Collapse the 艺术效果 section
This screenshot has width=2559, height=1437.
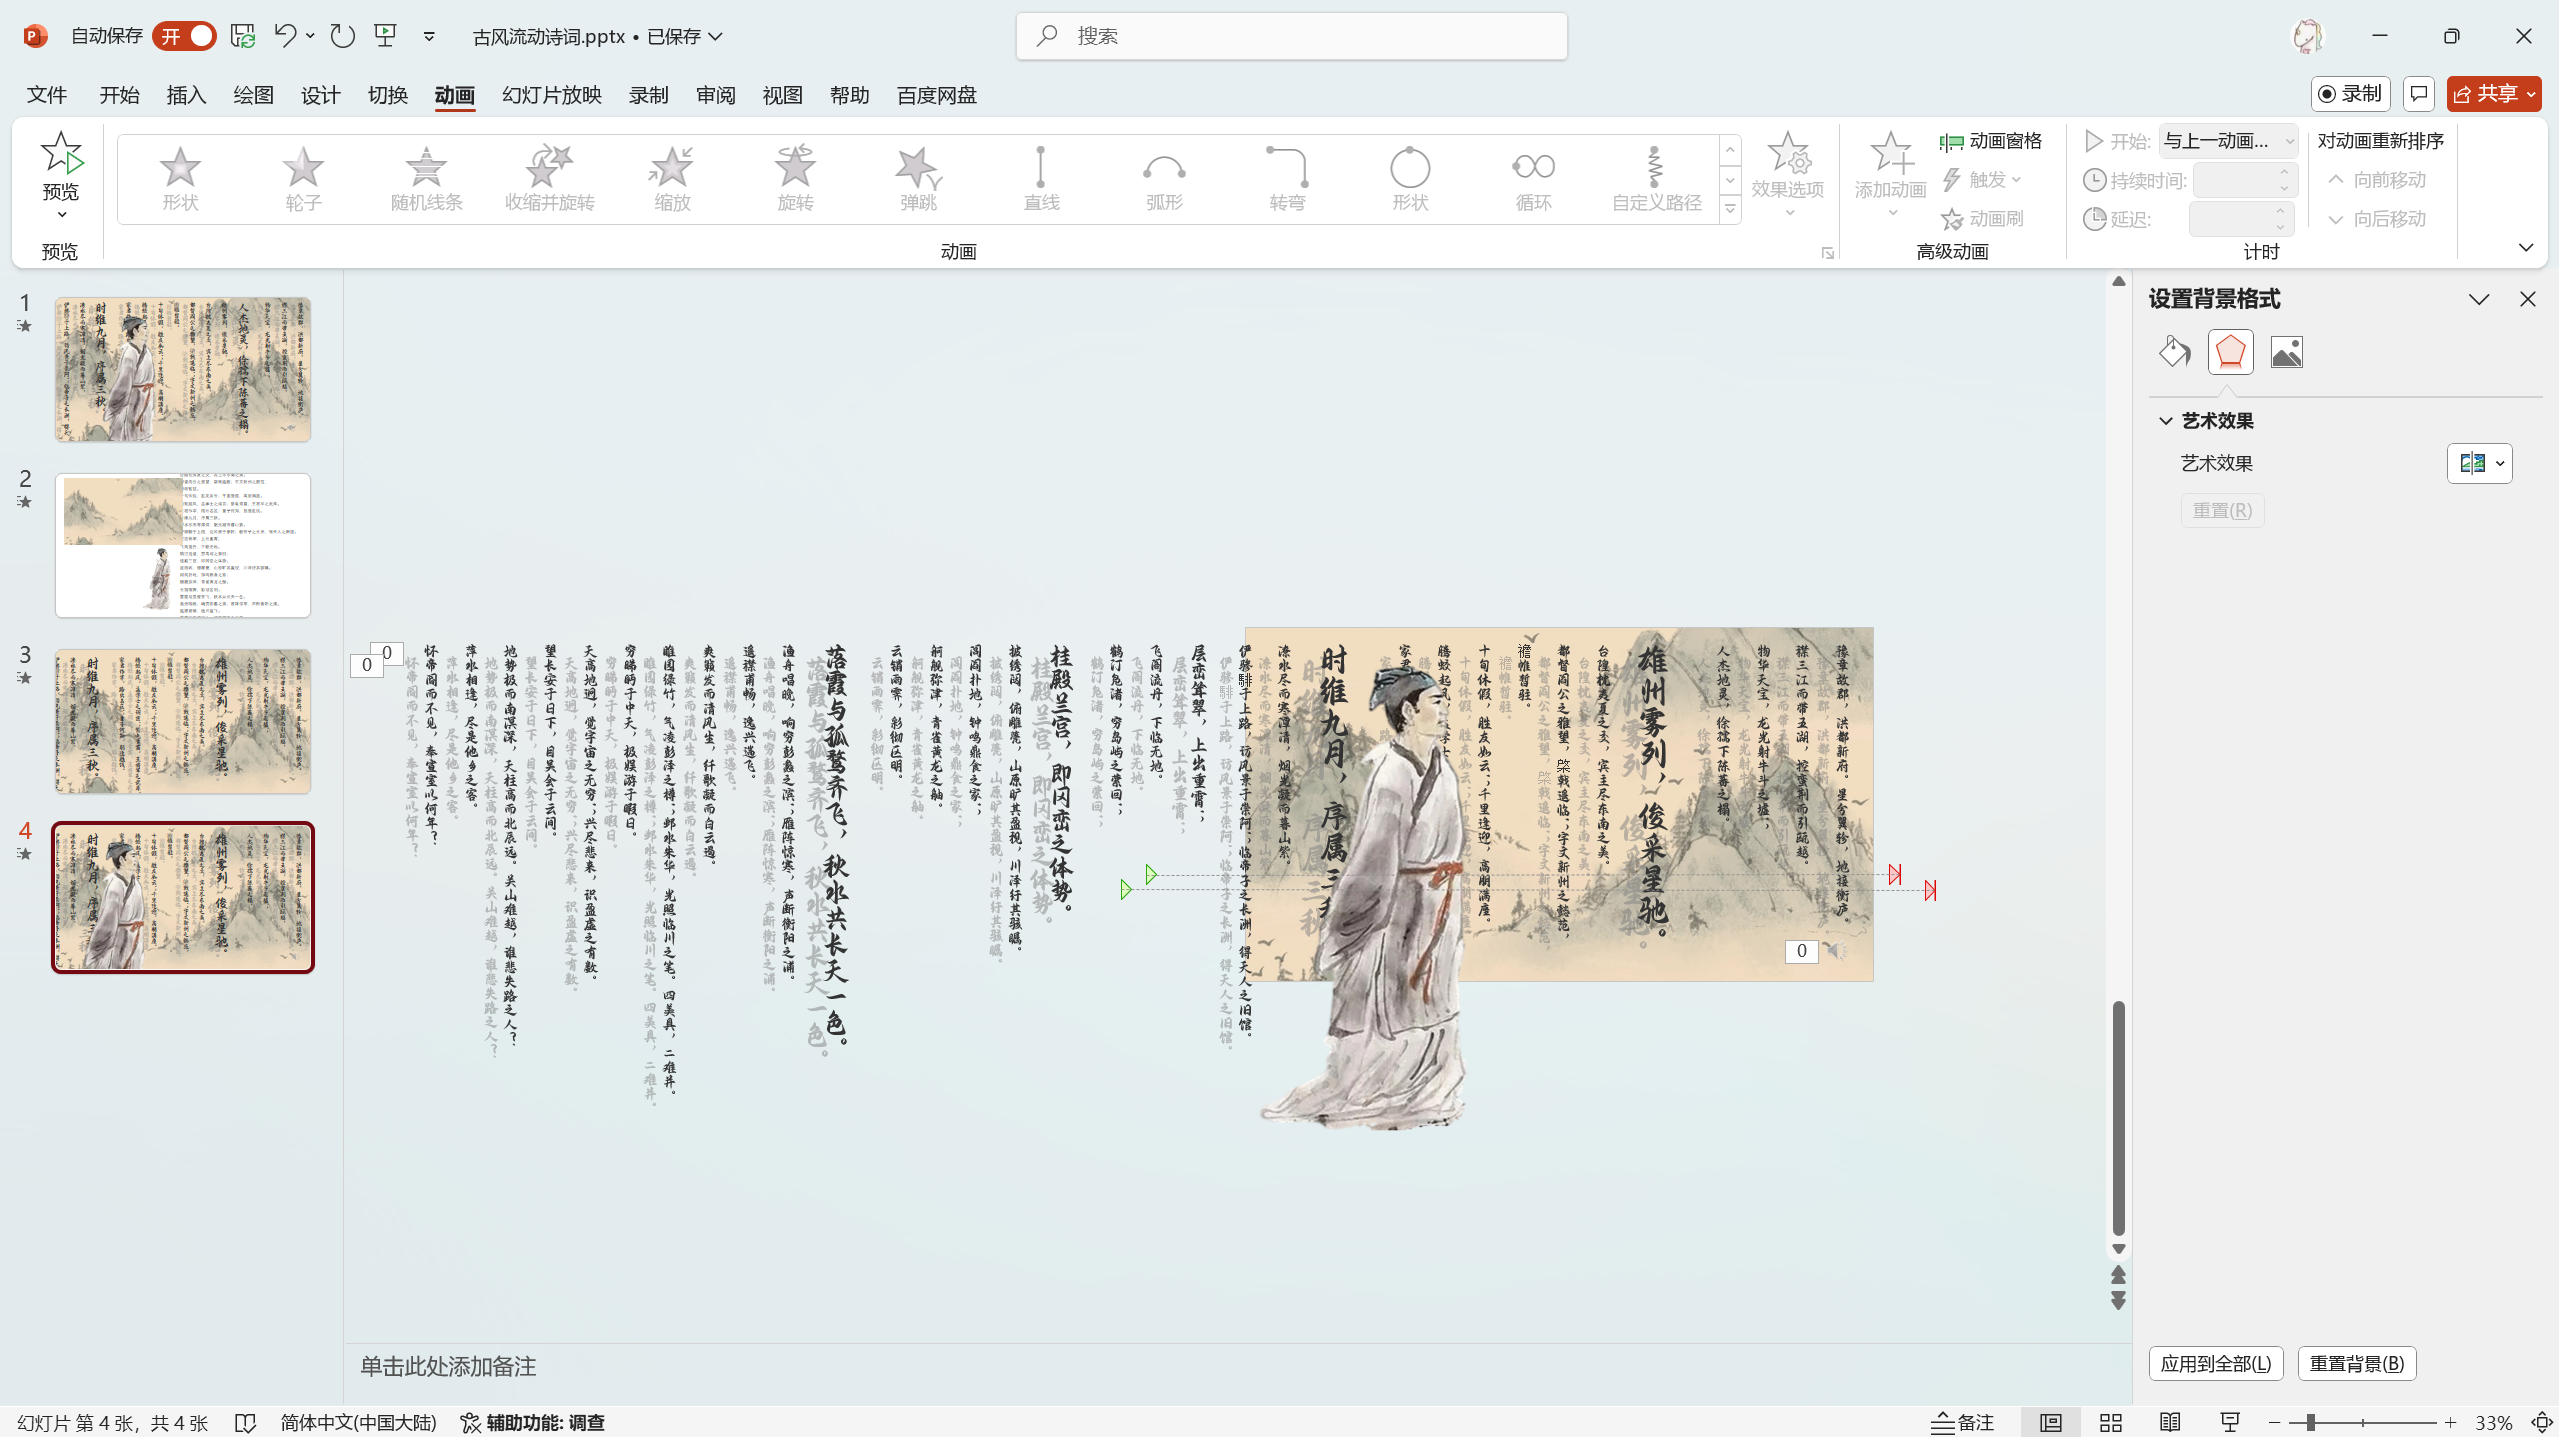pyautogui.click(x=2166, y=421)
